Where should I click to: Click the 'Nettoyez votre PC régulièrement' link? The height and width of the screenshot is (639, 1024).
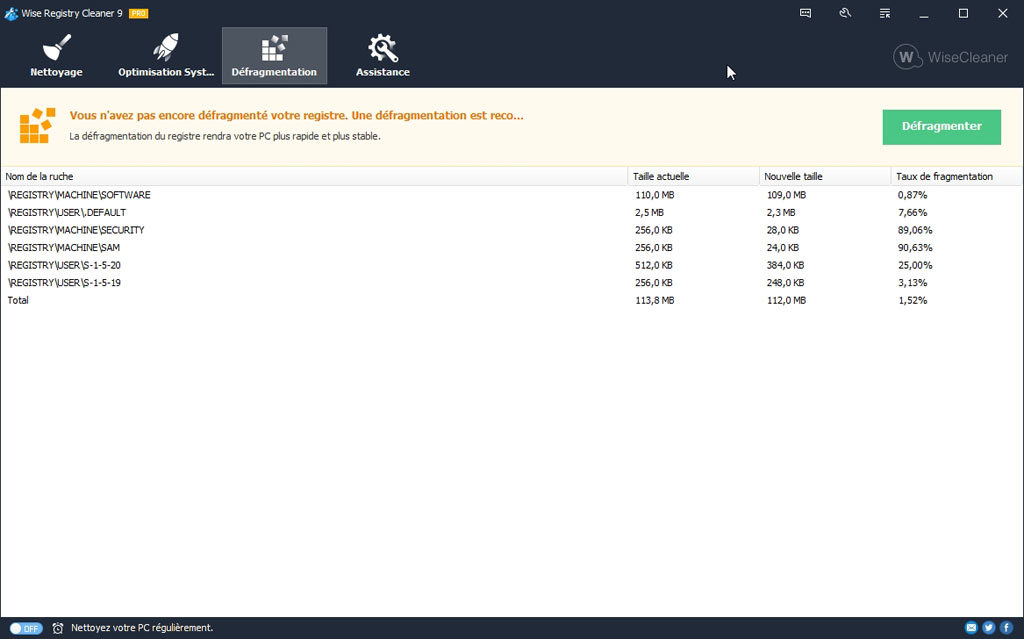(141, 628)
